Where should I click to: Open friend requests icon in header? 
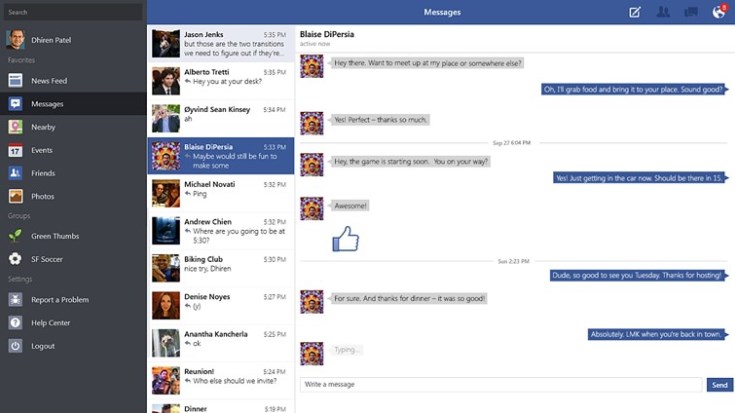point(663,12)
